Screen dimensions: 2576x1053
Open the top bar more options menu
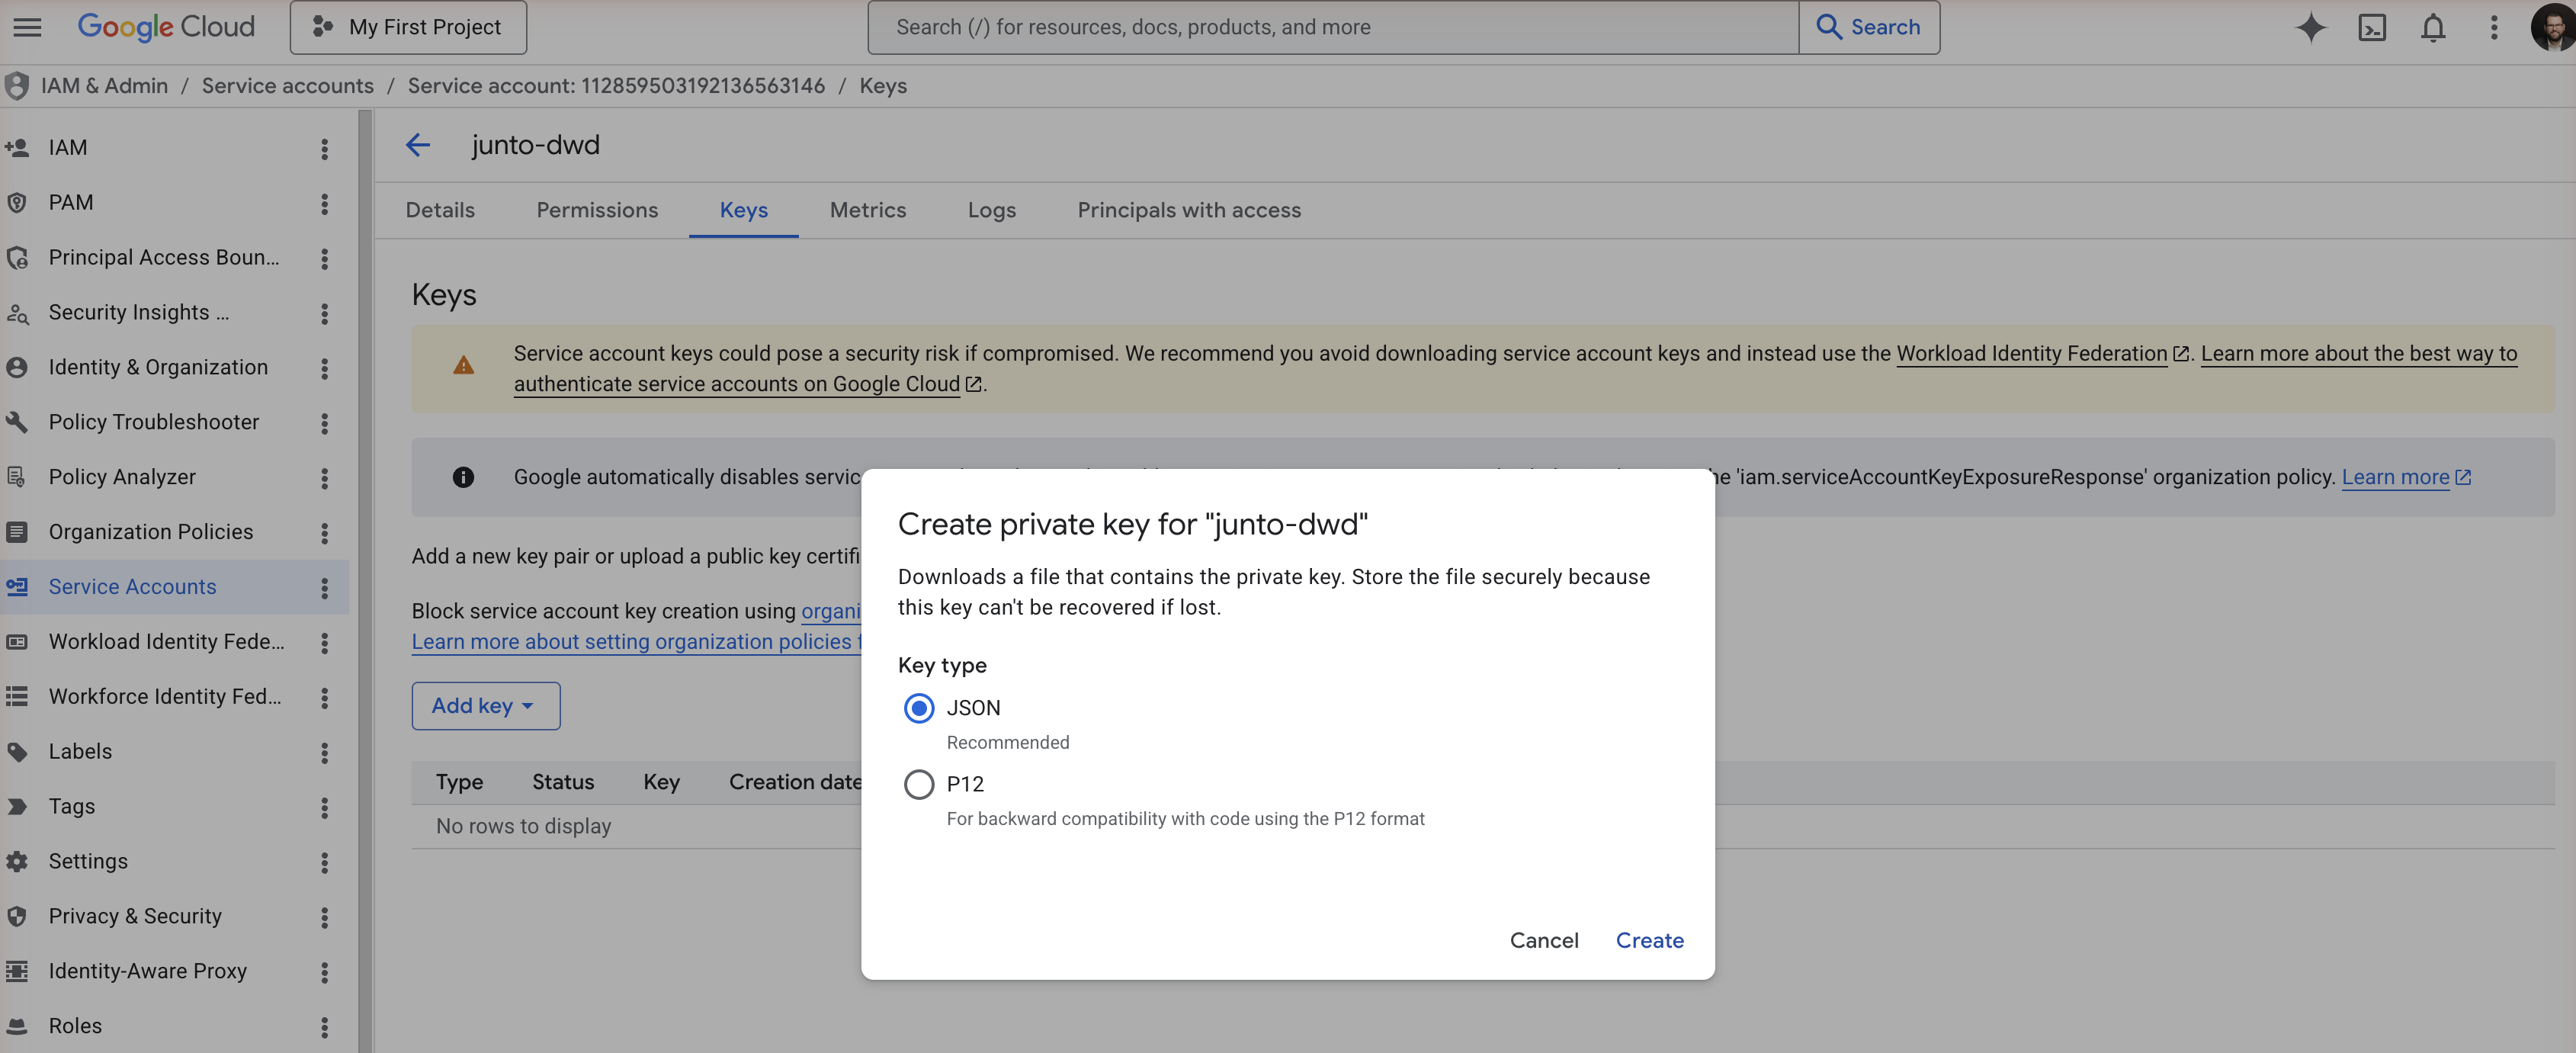point(2493,28)
